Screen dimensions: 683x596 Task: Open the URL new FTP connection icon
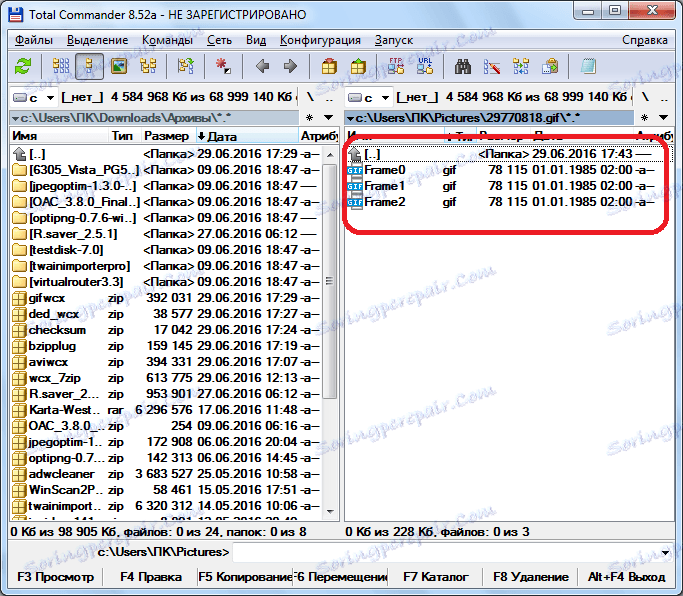tap(425, 66)
